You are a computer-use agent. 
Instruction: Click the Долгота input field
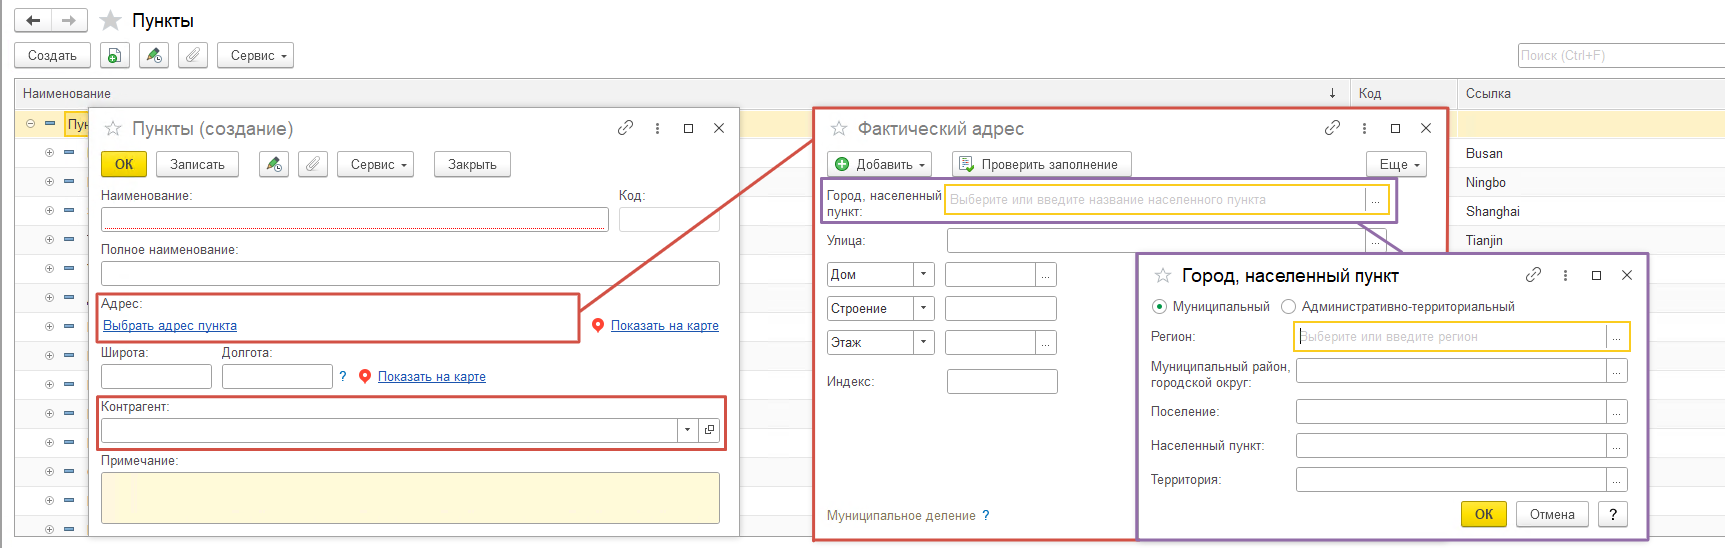[277, 376]
